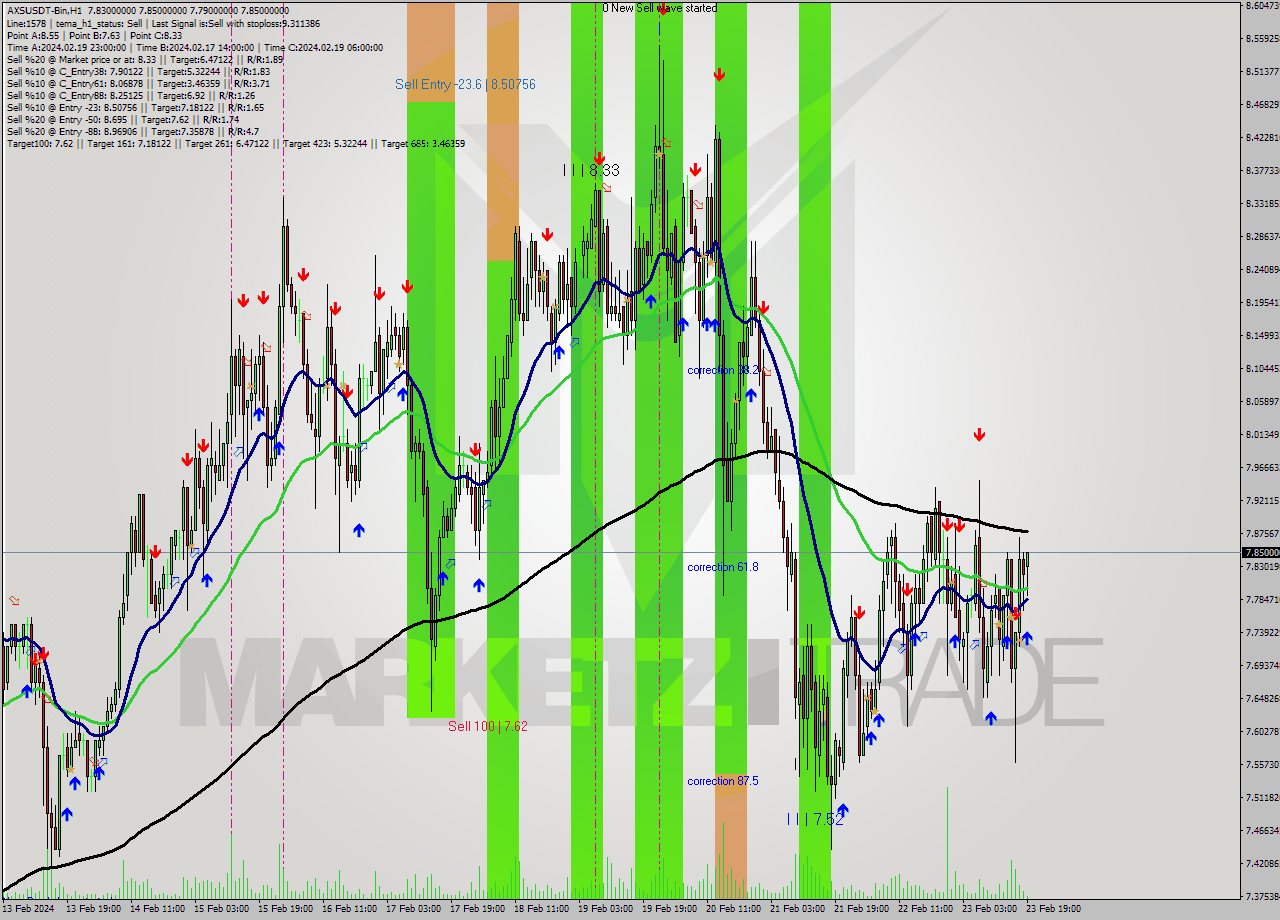Click the 8.28637 price axis value
The width and height of the screenshot is (1280, 920).
coord(1262,236)
